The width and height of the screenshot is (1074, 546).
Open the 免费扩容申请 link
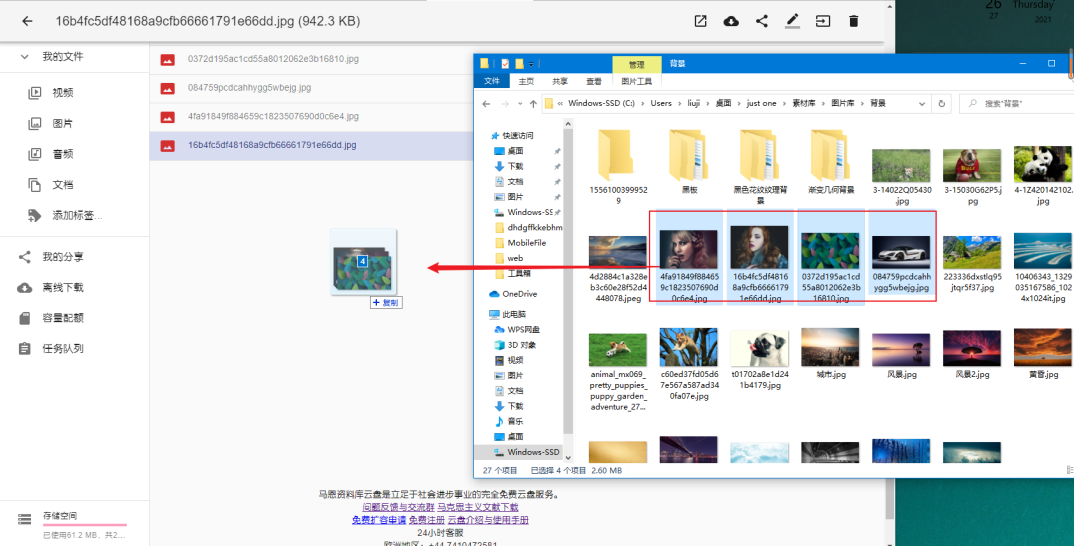(x=379, y=520)
